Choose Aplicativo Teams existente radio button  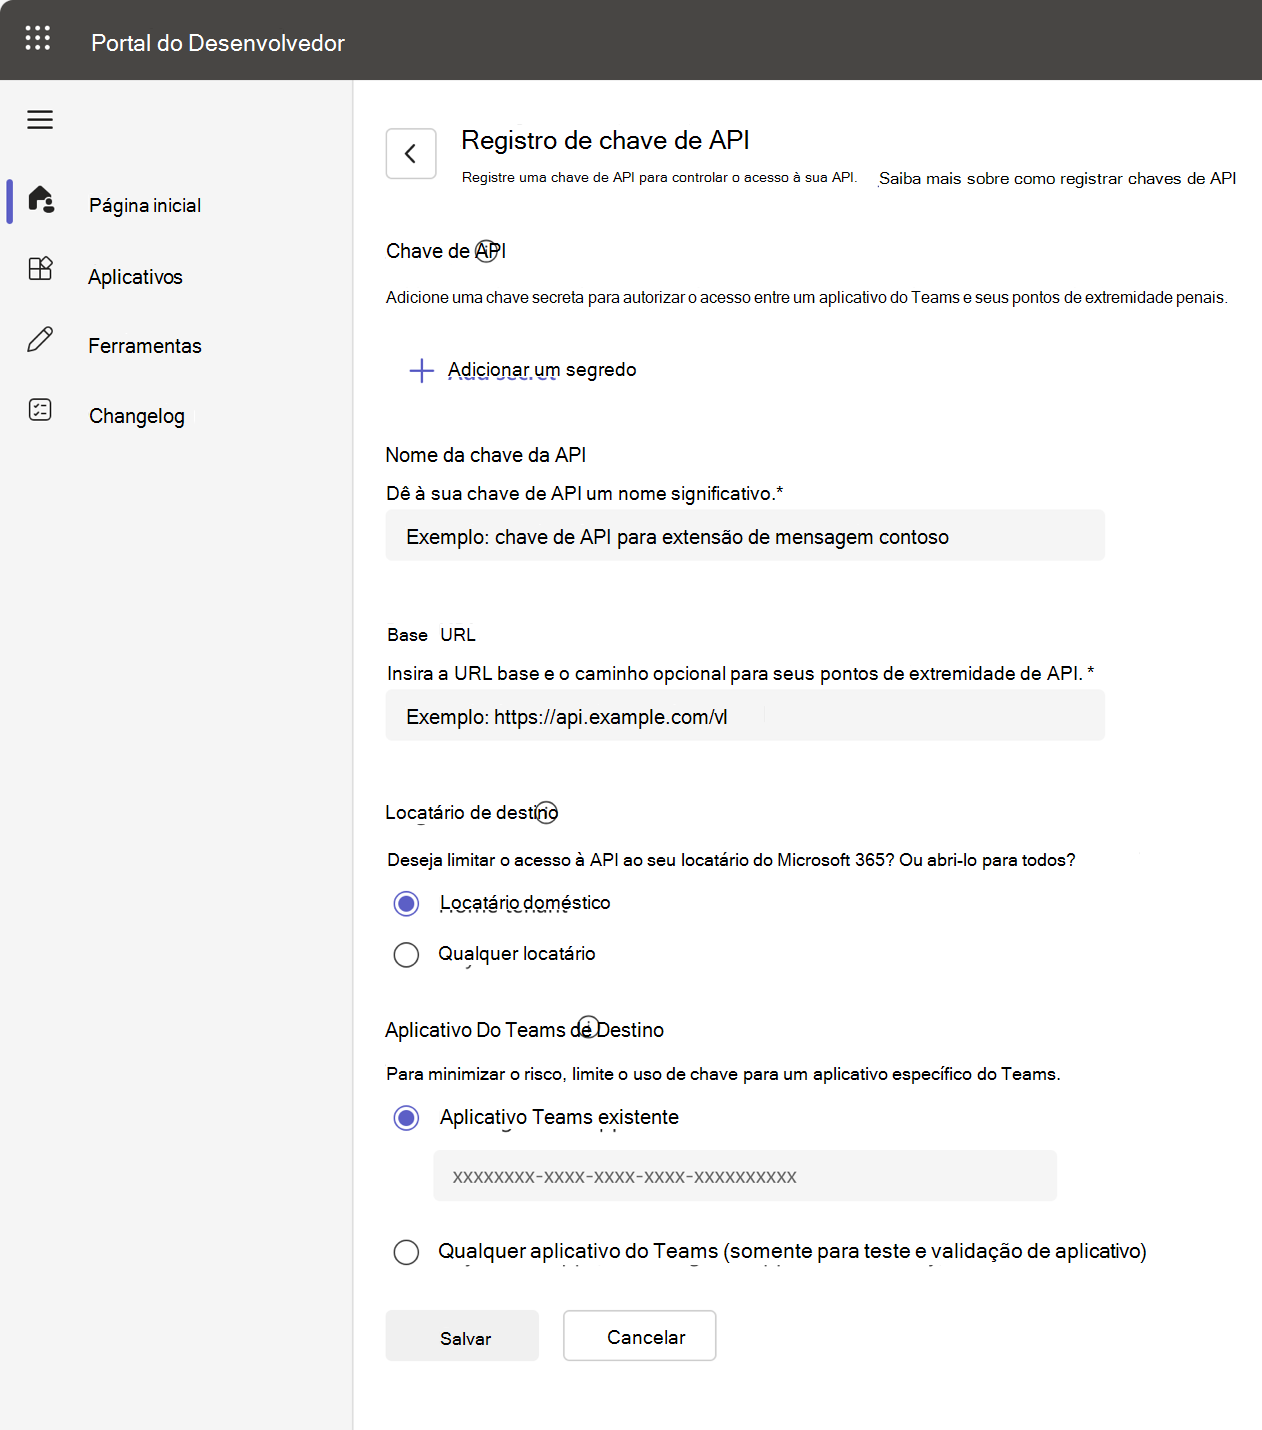pos(406,1118)
